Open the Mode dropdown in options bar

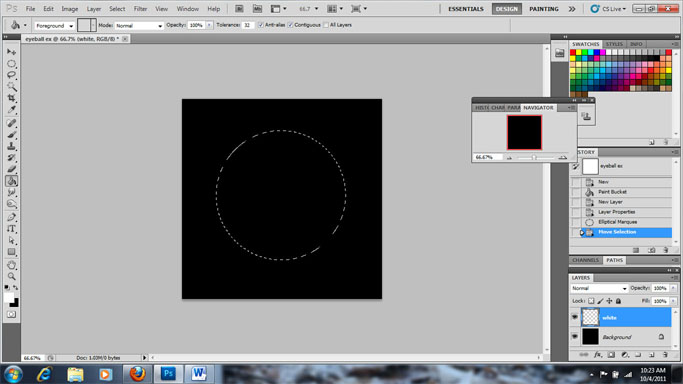pos(139,26)
